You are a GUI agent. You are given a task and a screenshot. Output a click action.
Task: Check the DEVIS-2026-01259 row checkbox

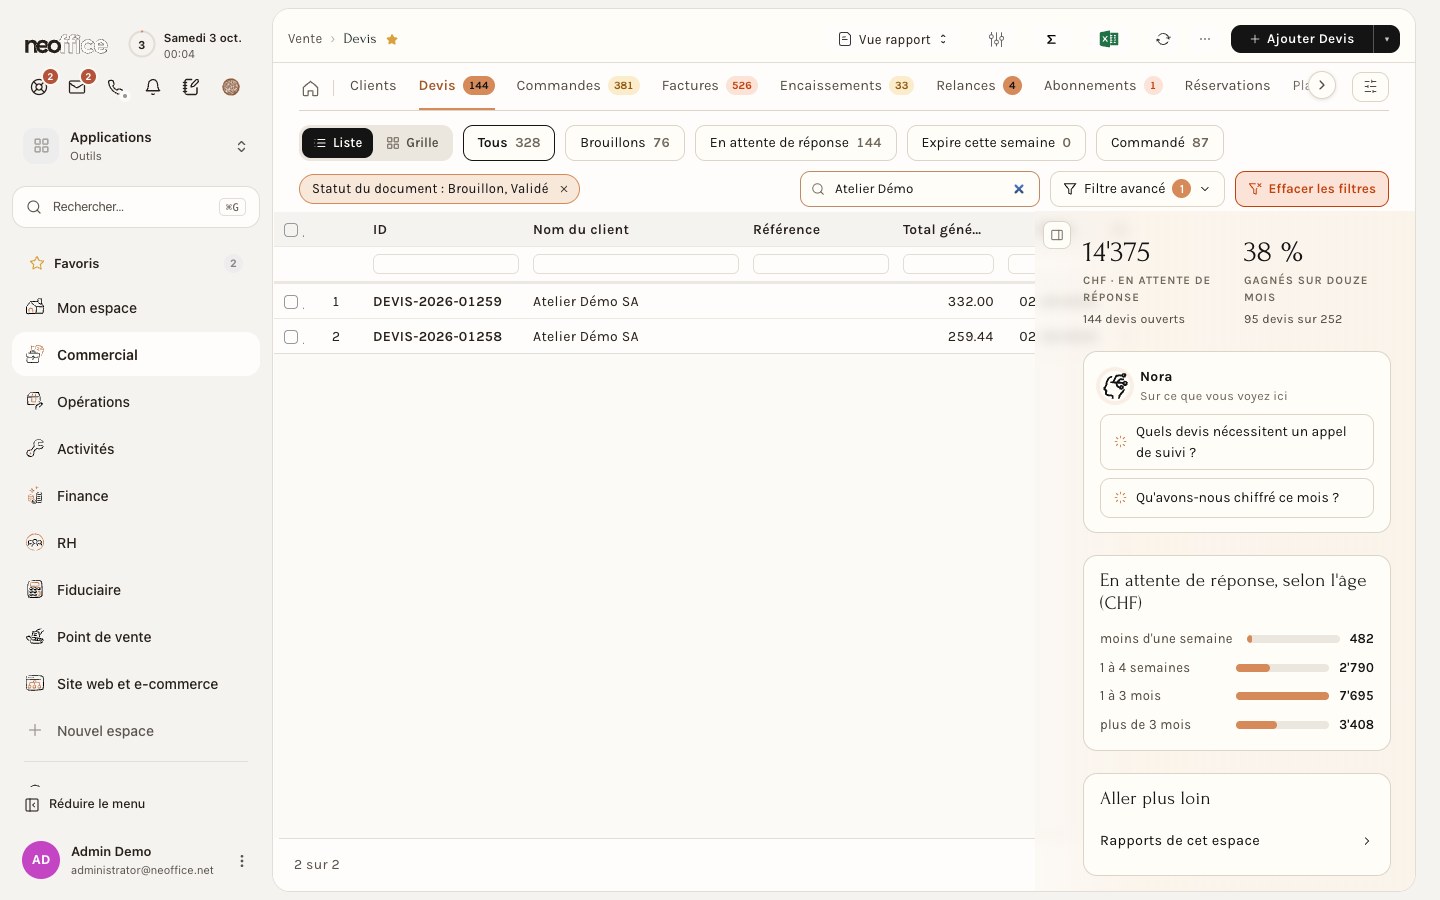[291, 302]
